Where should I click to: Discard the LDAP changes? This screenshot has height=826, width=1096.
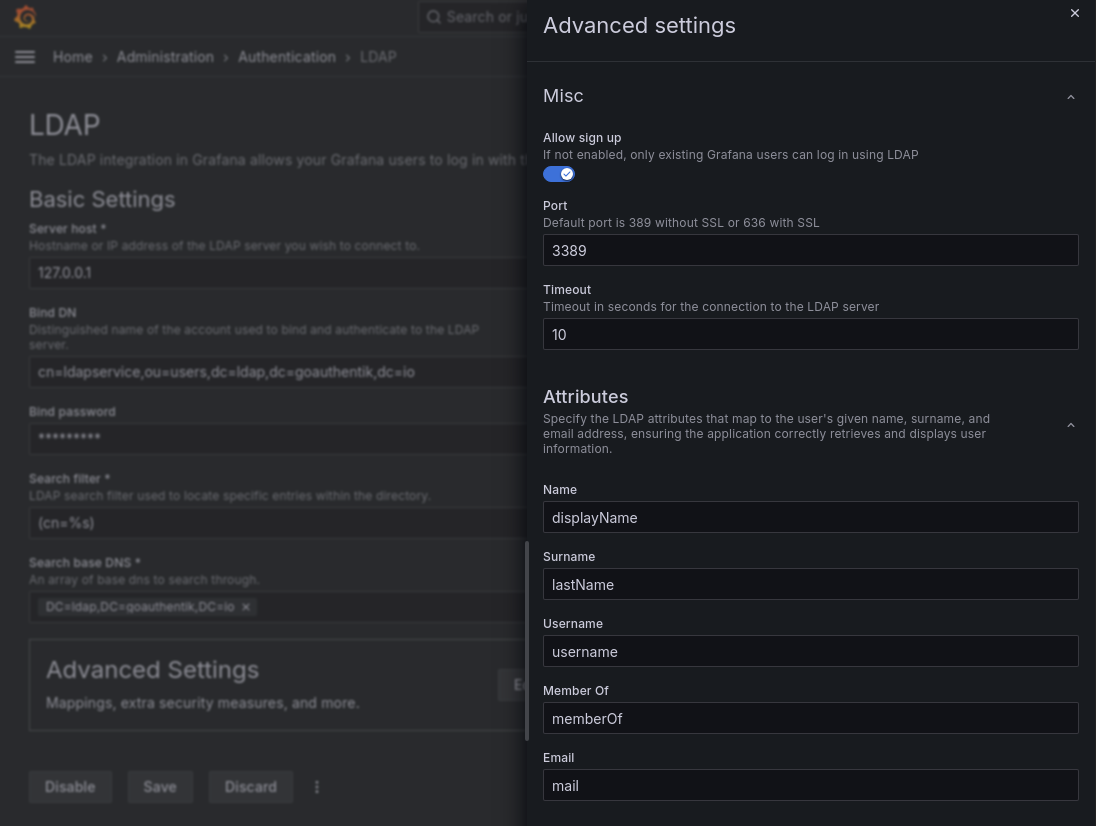tap(250, 787)
